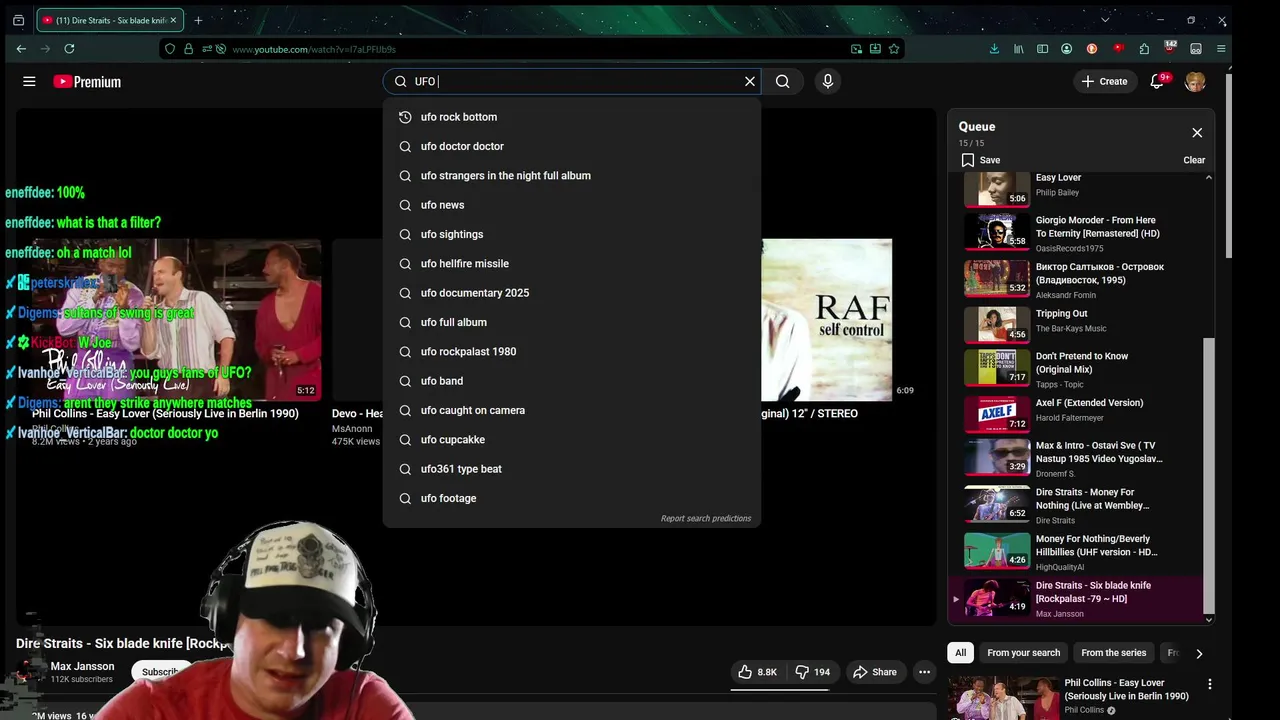Choose suggestion ufo doctor doctor

coord(572,146)
